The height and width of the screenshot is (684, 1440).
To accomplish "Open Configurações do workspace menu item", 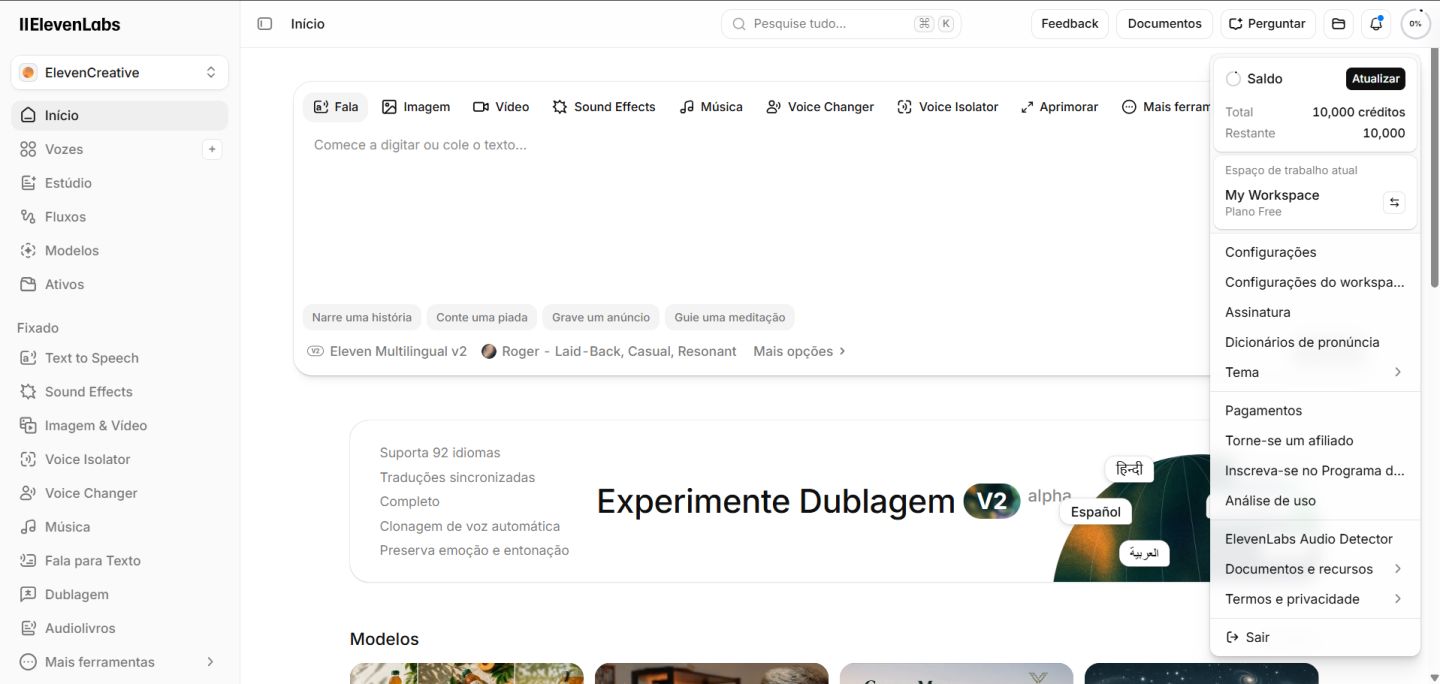I will point(1314,282).
